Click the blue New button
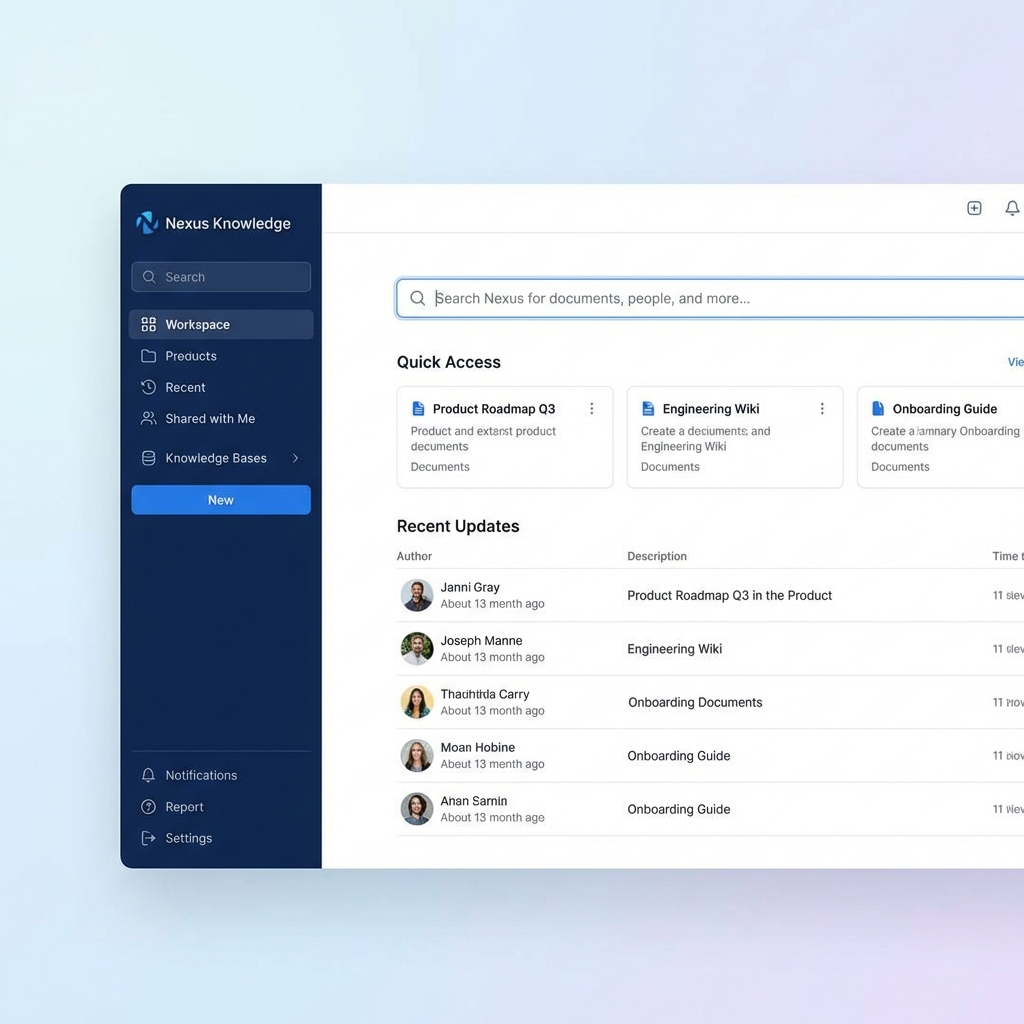 coord(221,500)
